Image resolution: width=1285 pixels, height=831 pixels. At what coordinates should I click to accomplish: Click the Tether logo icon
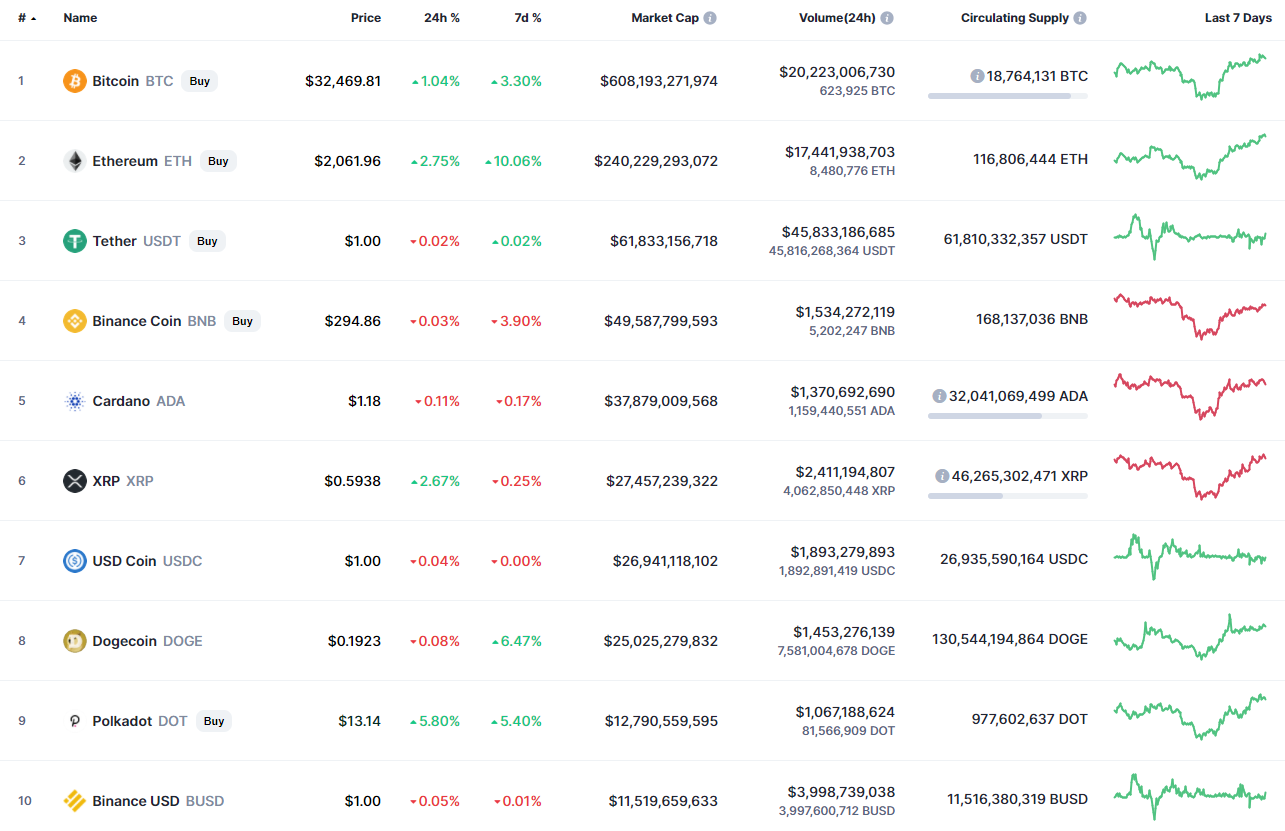pos(75,241)
